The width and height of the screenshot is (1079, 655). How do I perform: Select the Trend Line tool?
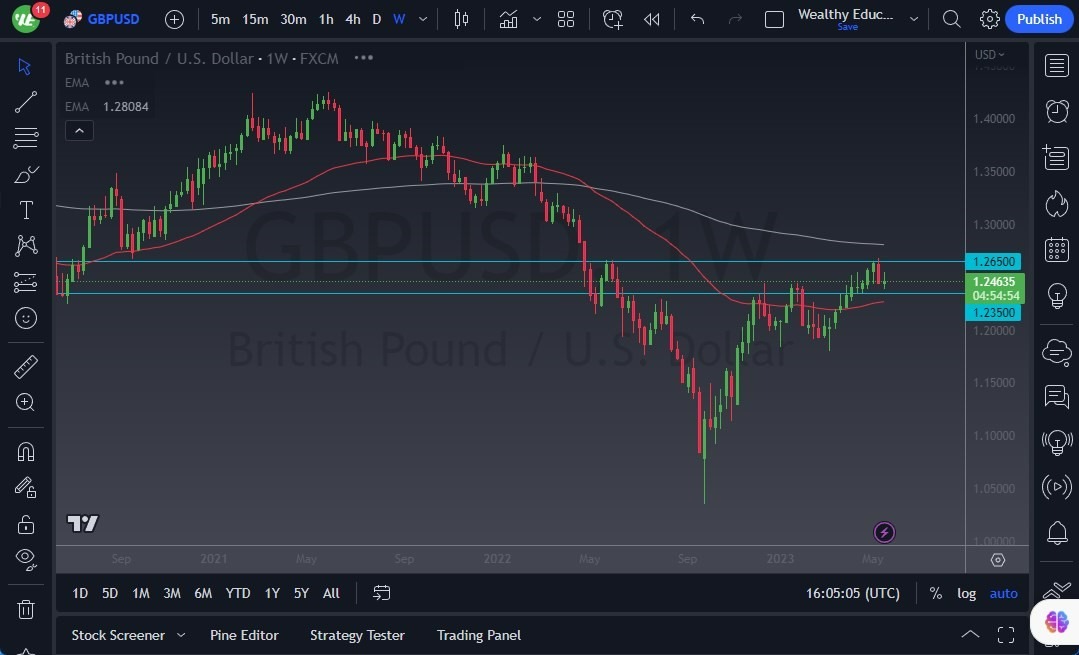point(26,101)
